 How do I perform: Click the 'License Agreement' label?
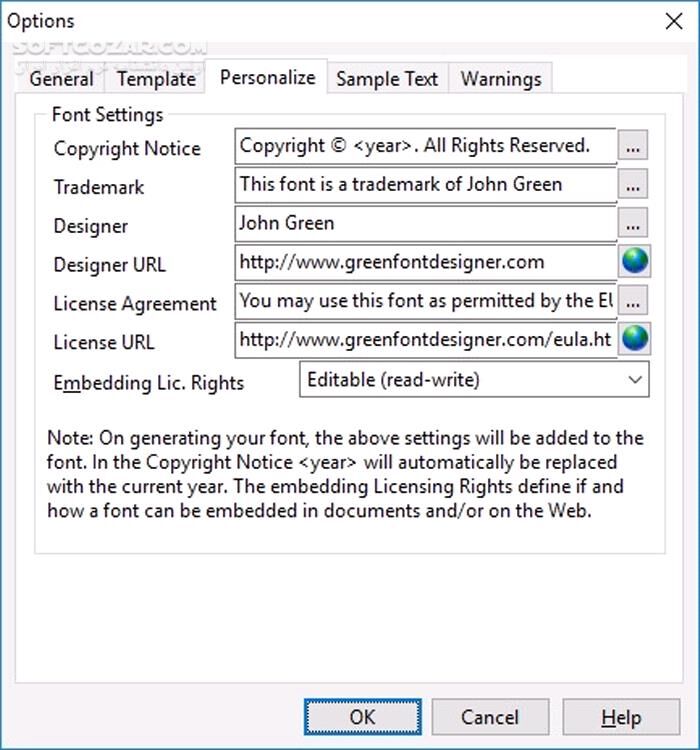coord(135,304)
